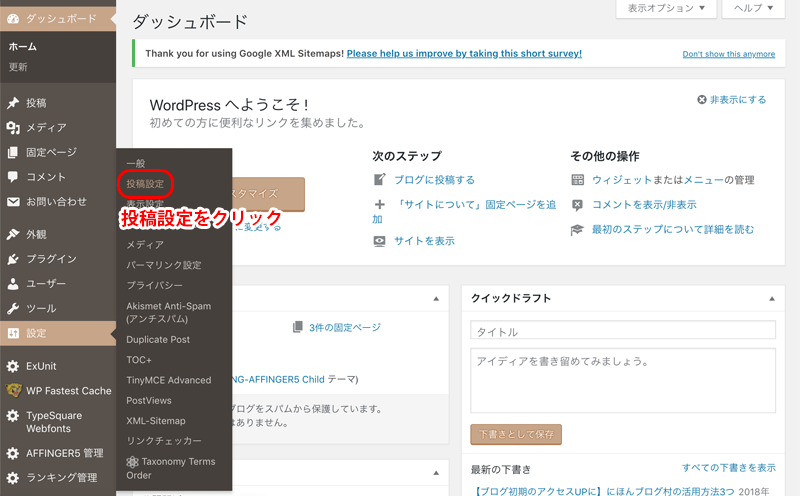Click the speech bubble icon beside コメント
The image size is (800, 496).
[13, 177]
